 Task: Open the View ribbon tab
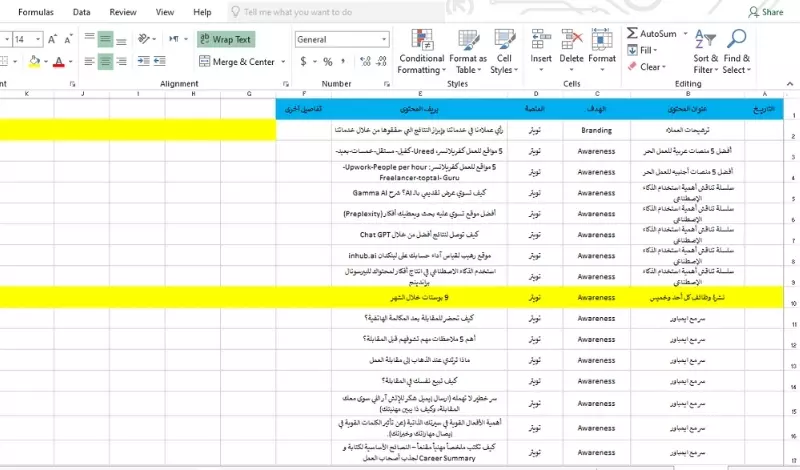click(165, 12)
